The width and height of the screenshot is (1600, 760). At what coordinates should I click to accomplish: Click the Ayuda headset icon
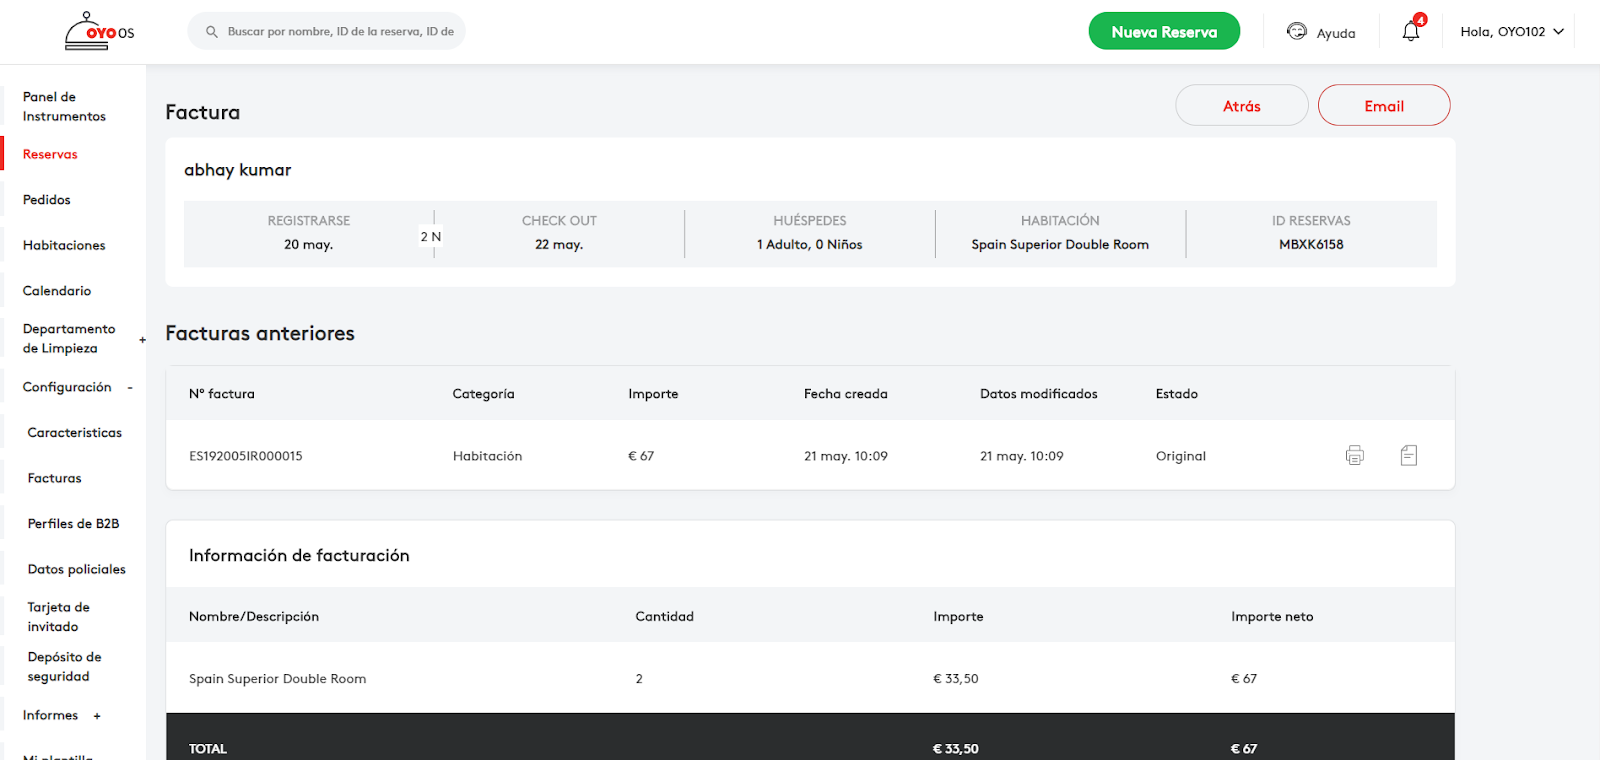pos(1297,31)
